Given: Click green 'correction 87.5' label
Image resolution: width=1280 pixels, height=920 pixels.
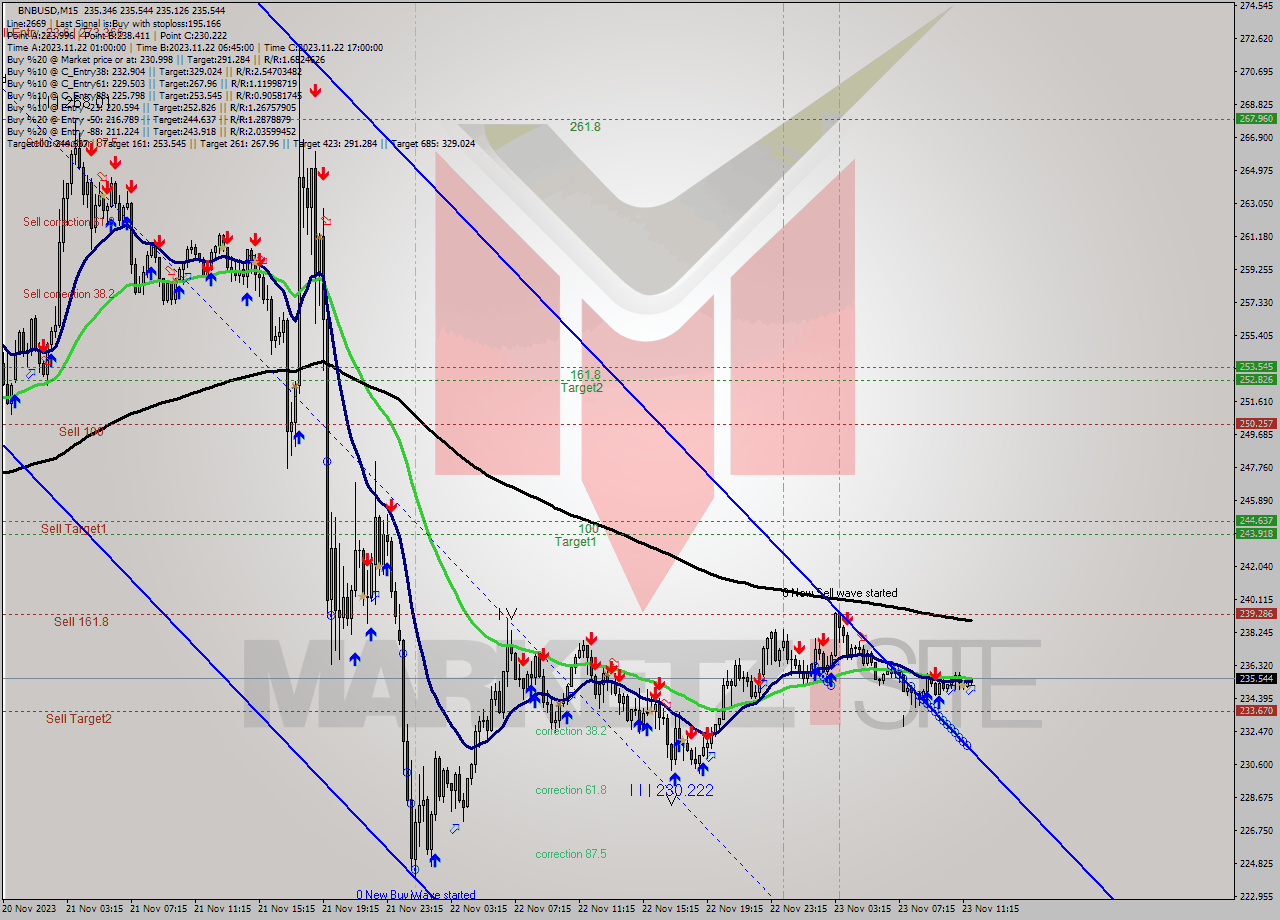Looking at the screenshot, I should coord(571,854).
